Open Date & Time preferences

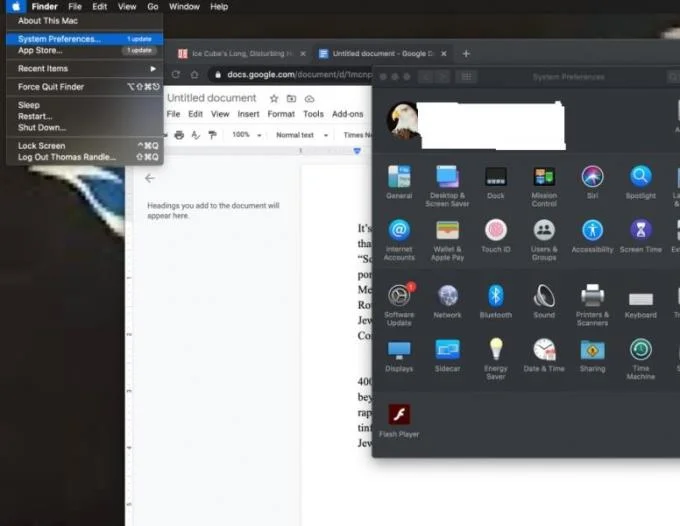coord(544,356)
